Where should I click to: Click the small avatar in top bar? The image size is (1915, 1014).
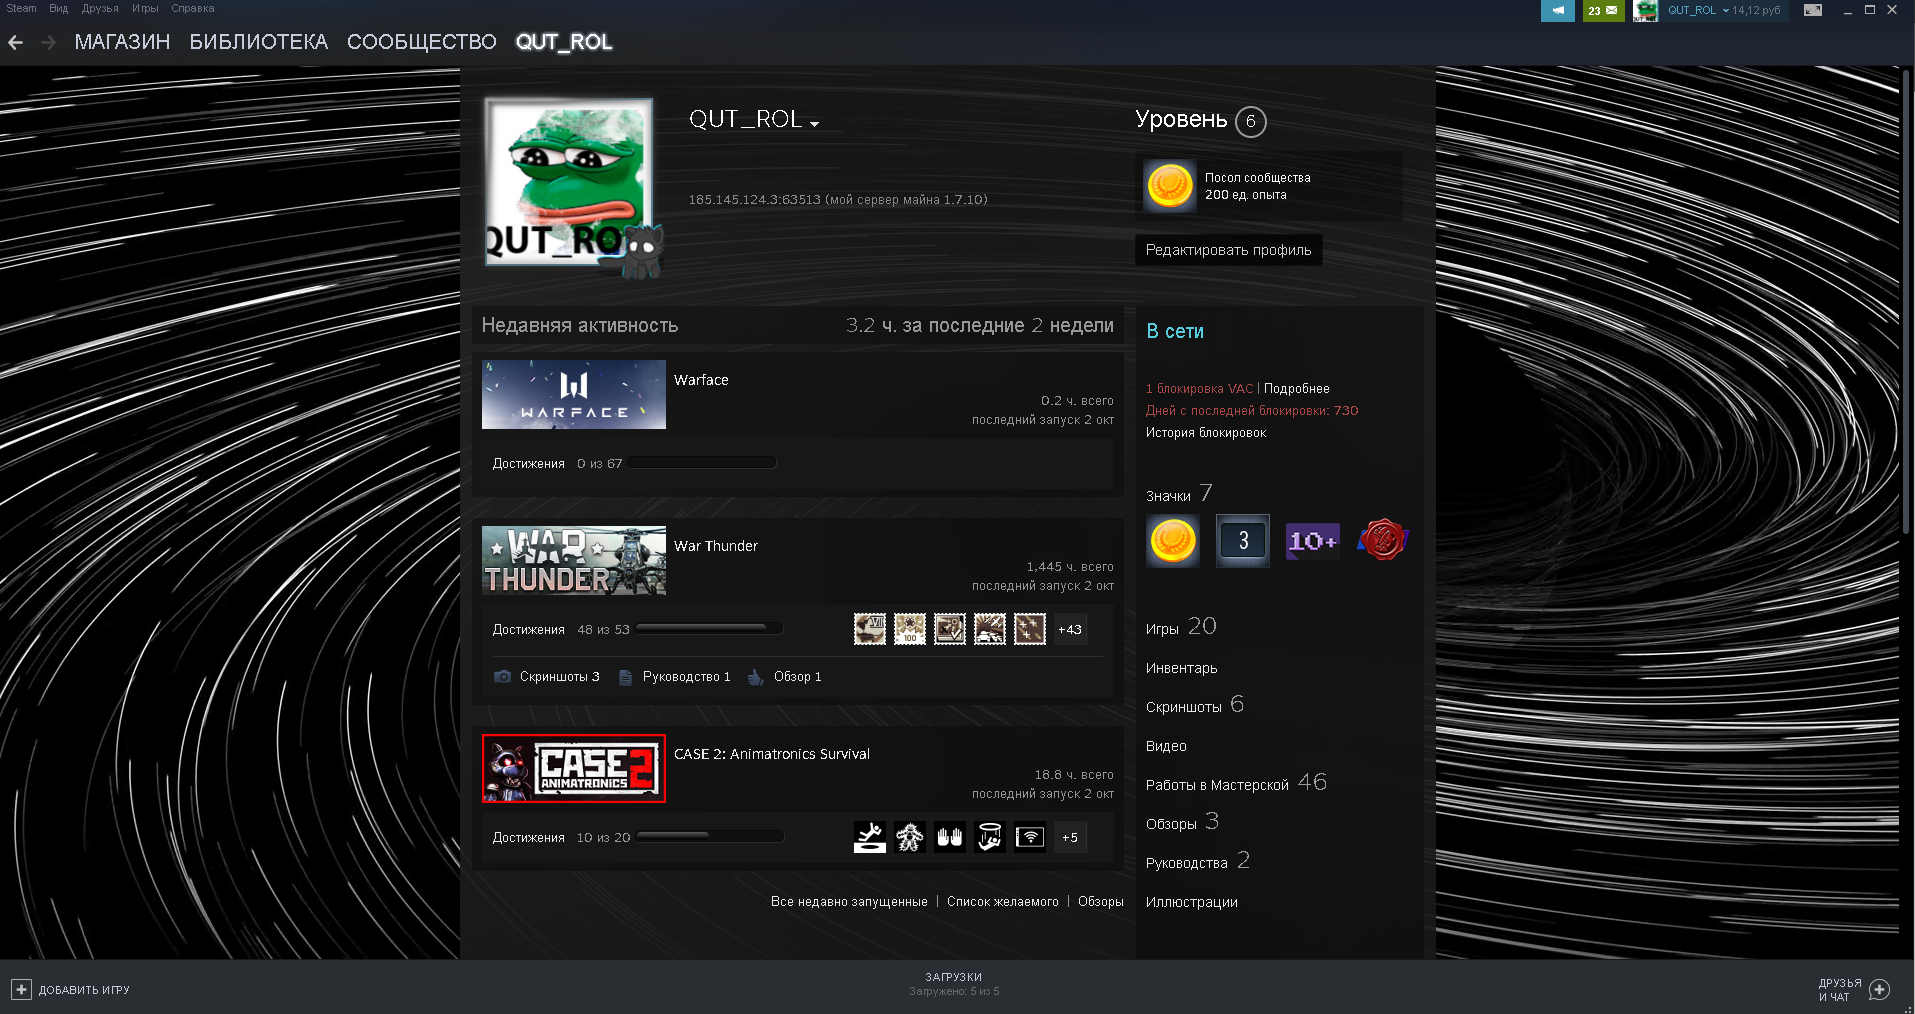click(1645, 10)
